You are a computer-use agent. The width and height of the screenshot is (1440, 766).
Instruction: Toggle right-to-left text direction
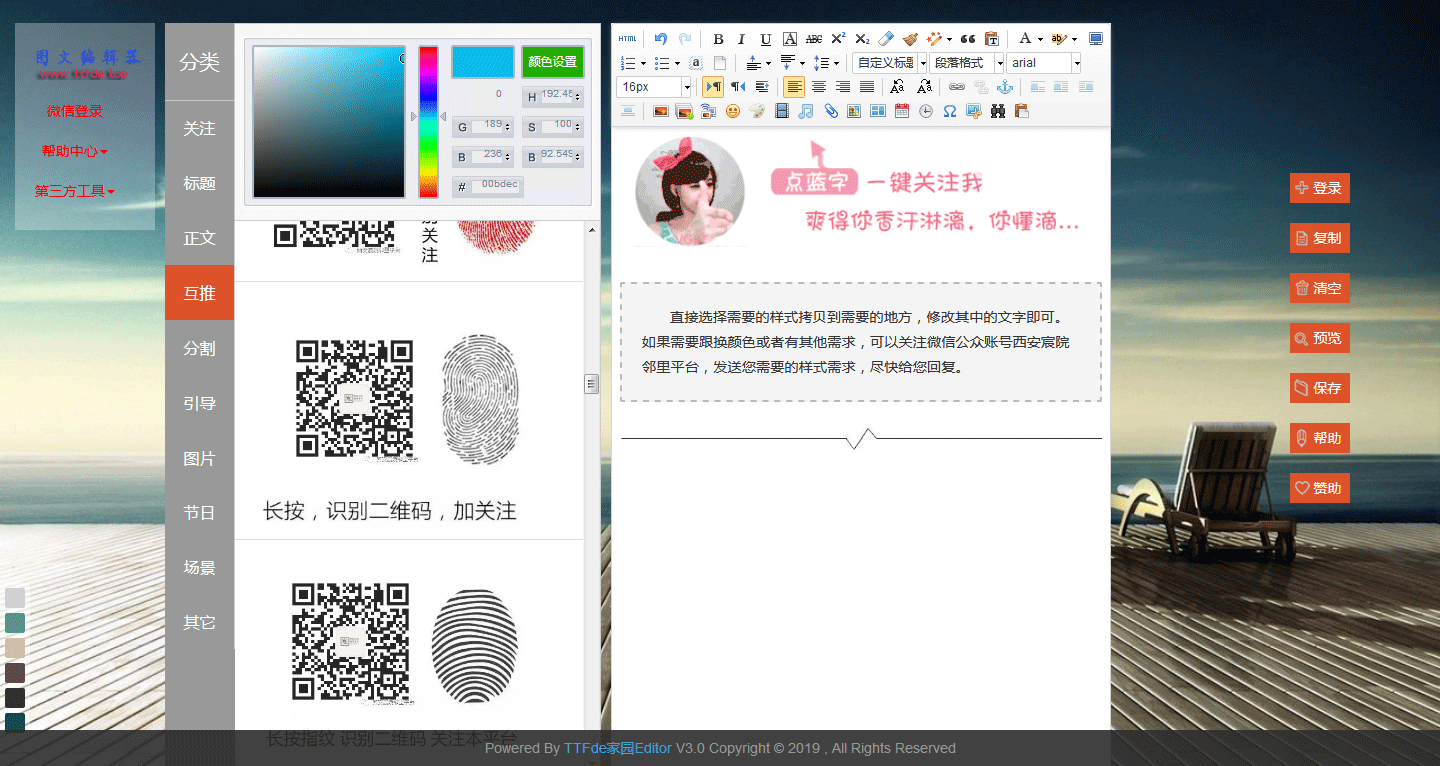pos(738,87)
